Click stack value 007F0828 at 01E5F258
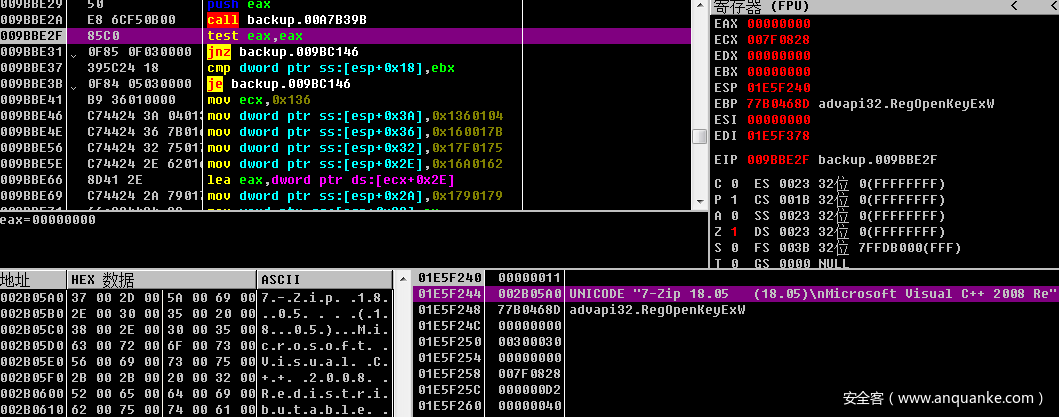This screenshot has height=417, width=1059. [x=531, y=374]
